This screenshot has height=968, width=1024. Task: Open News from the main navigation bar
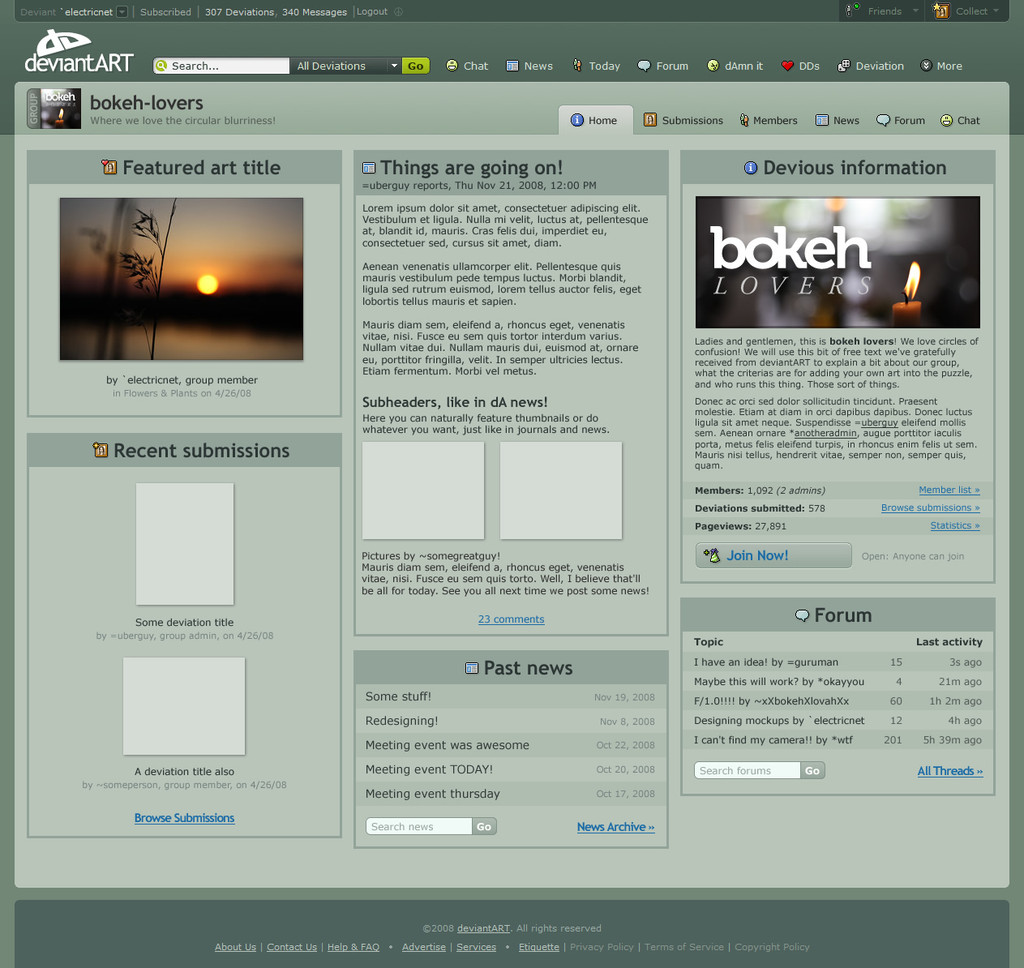click(x=530, y=66)
